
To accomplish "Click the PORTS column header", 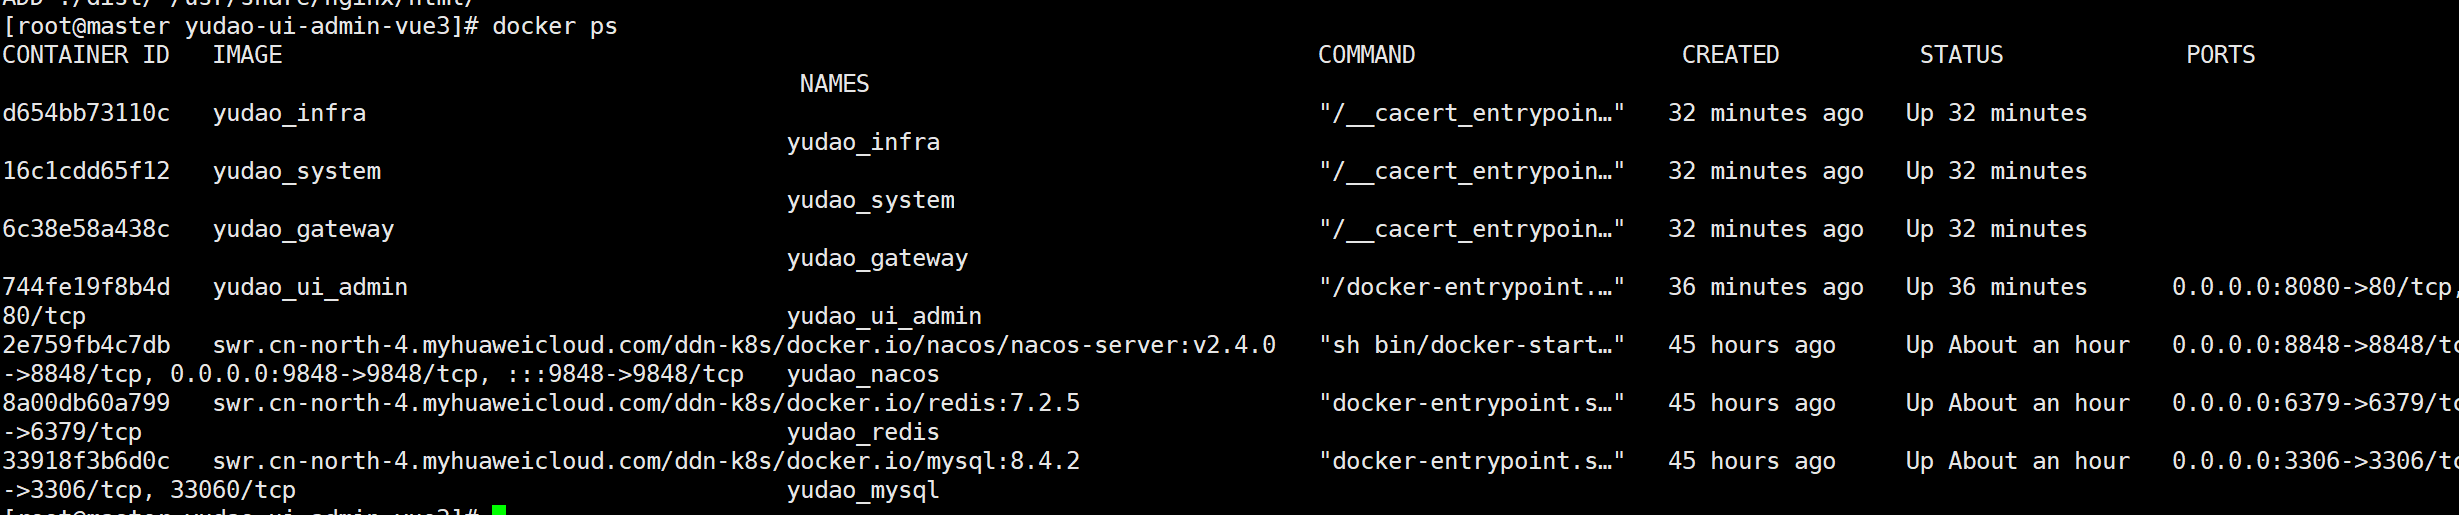I will click(x=2220, y=55).
